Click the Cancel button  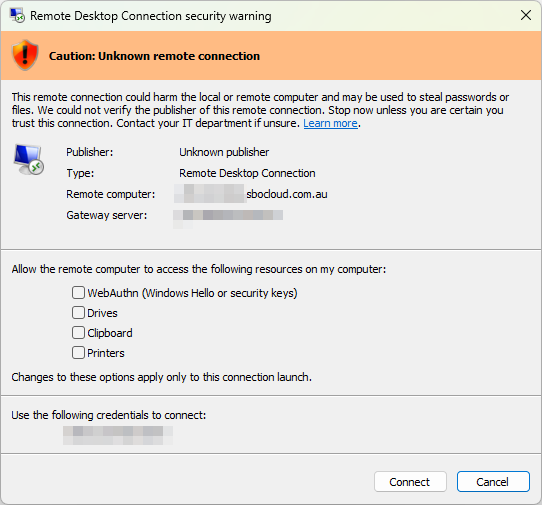(493, 481)
